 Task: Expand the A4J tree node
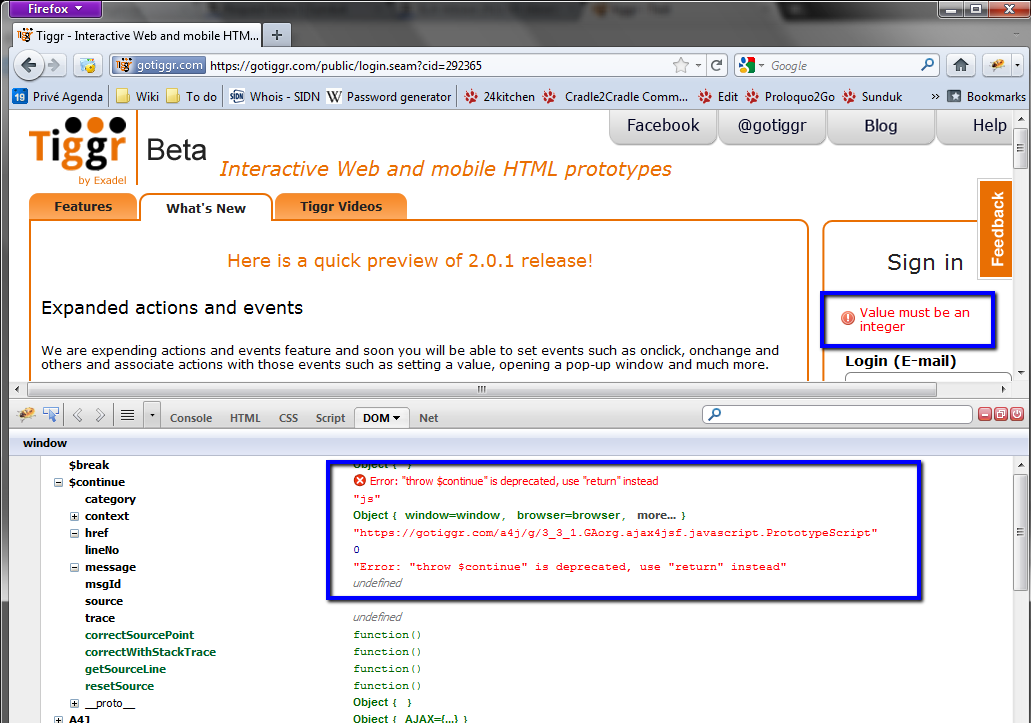[x=59, y=719]
